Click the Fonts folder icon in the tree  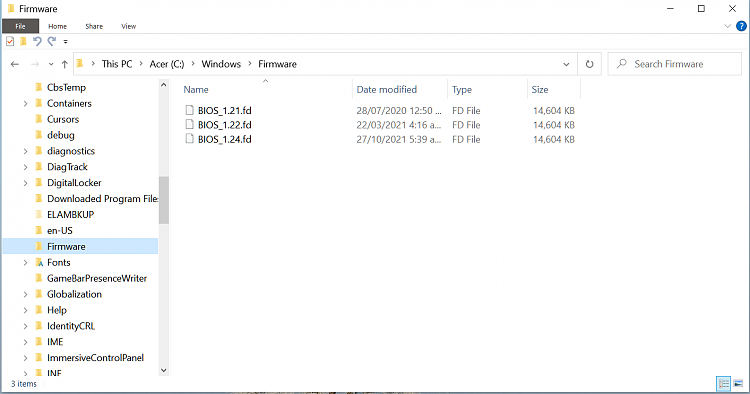[39, 262]
